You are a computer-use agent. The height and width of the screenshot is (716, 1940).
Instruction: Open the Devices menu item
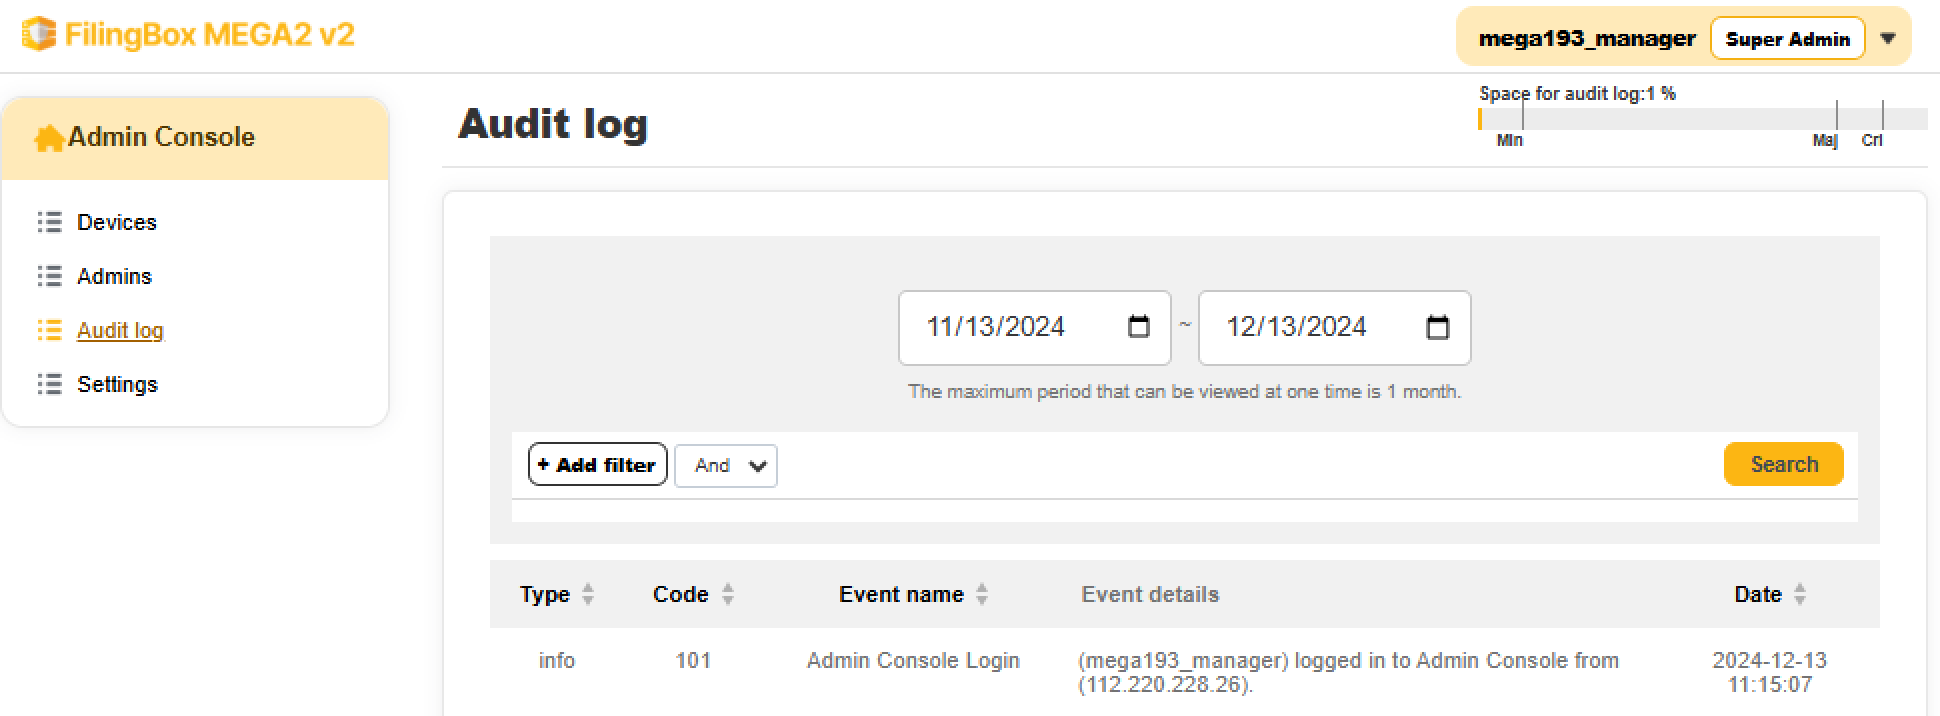pos(116,222)
